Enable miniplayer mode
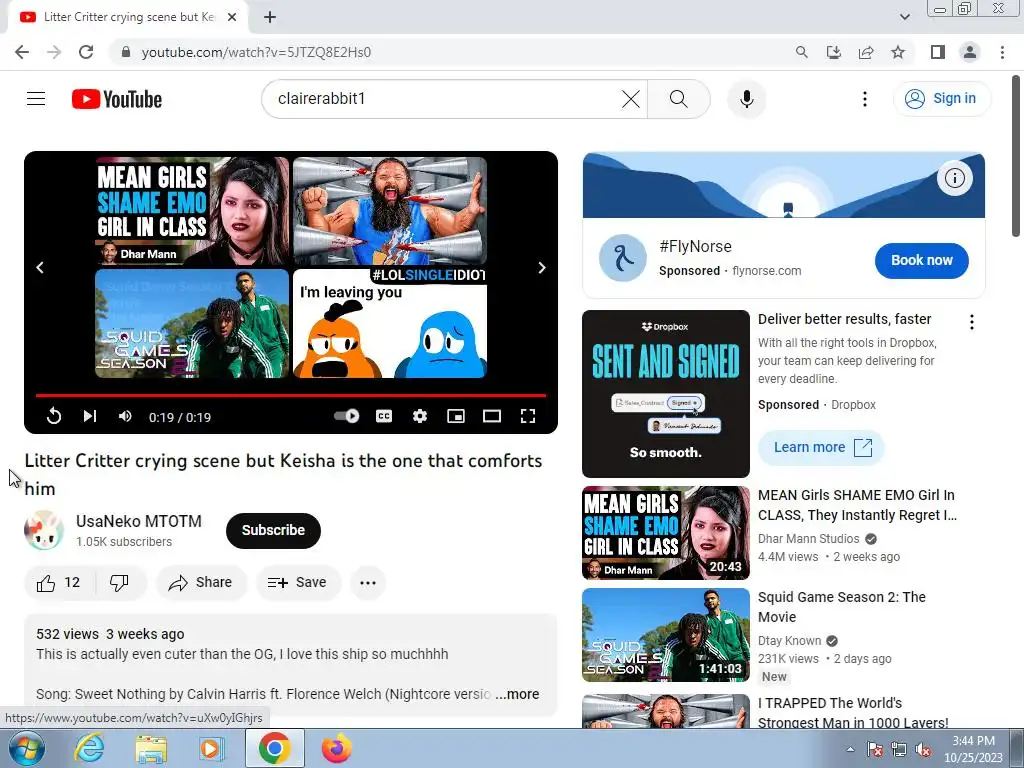This screenshot has width=1024, height=768. click(x=456, y=416)
